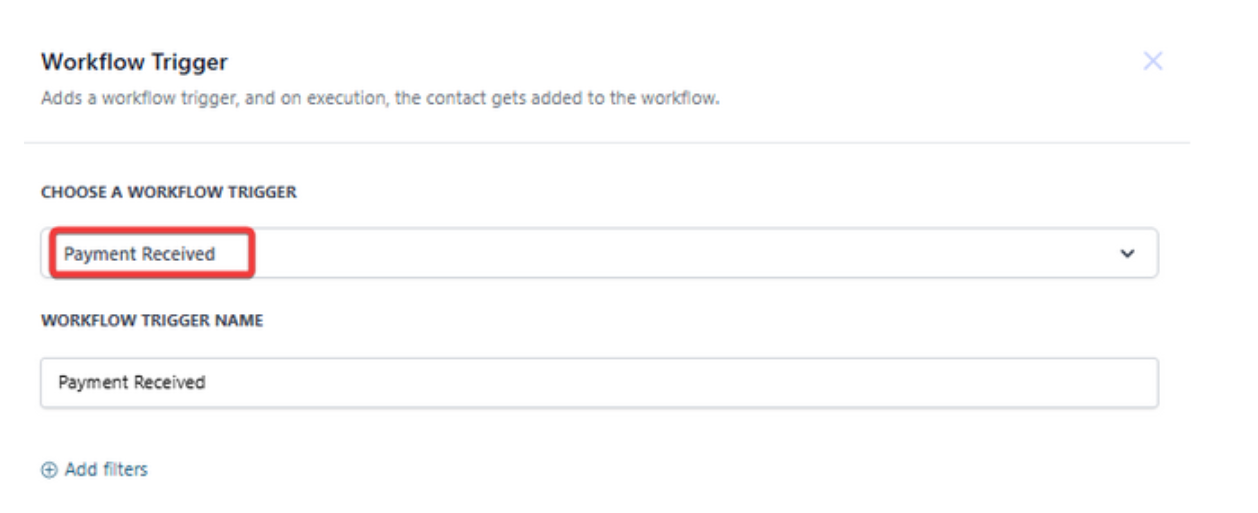The height and width of the screenshot is (513, 1258).
Task: Focus the Workflow Trigger Name input field
Action: pos(598,382)
